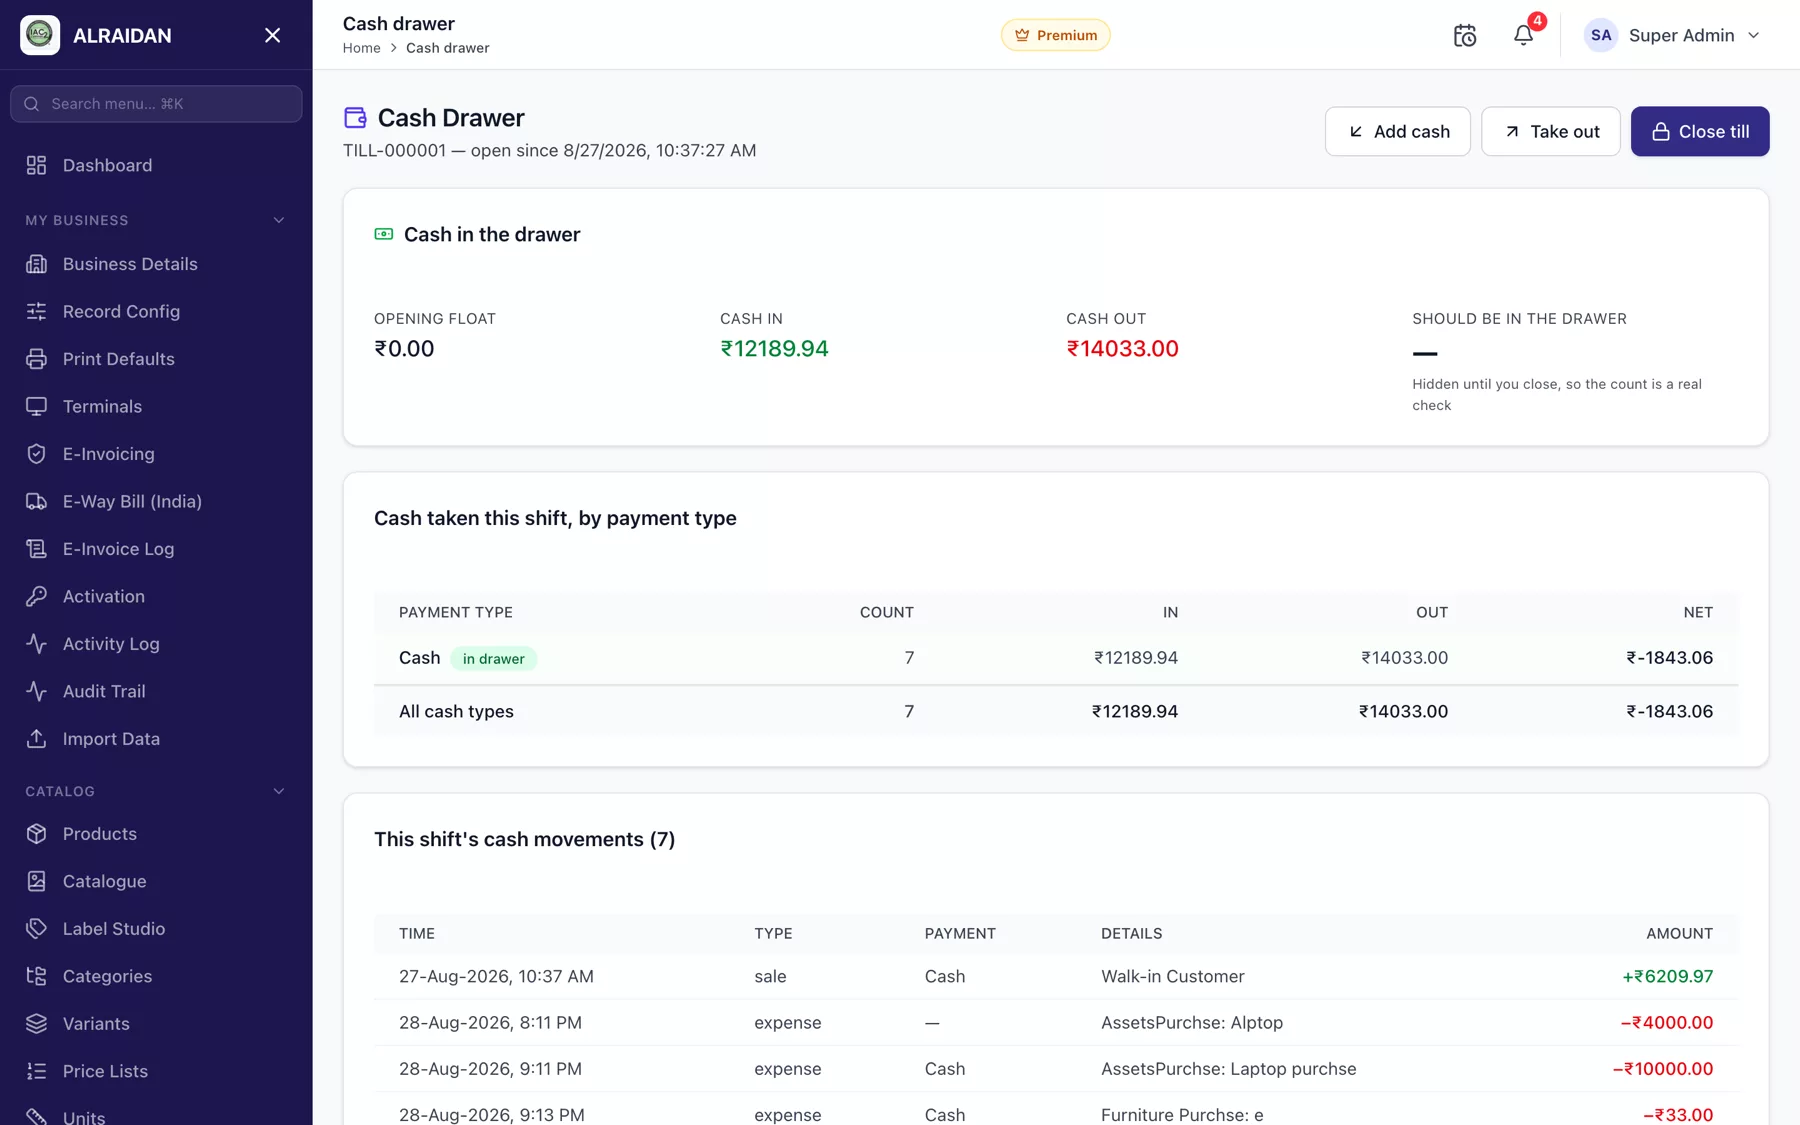This screenshot has width=1800, height=1125.
Task: Go to Record Config page
Action: click(156, 312)
